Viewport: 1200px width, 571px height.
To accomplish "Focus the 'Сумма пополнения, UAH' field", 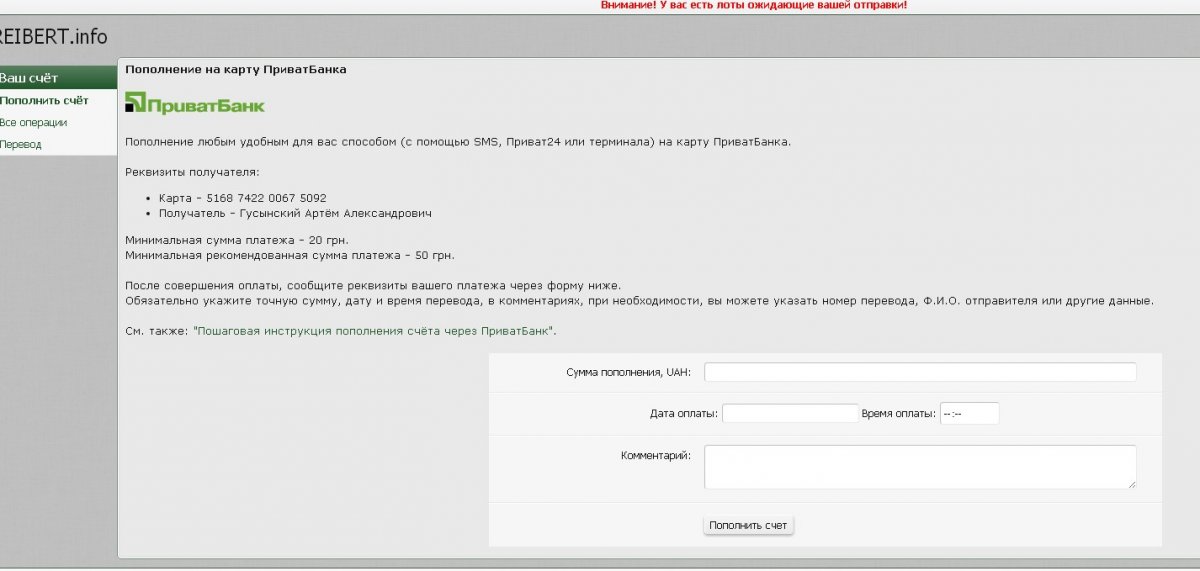I will tap(920, 372).
